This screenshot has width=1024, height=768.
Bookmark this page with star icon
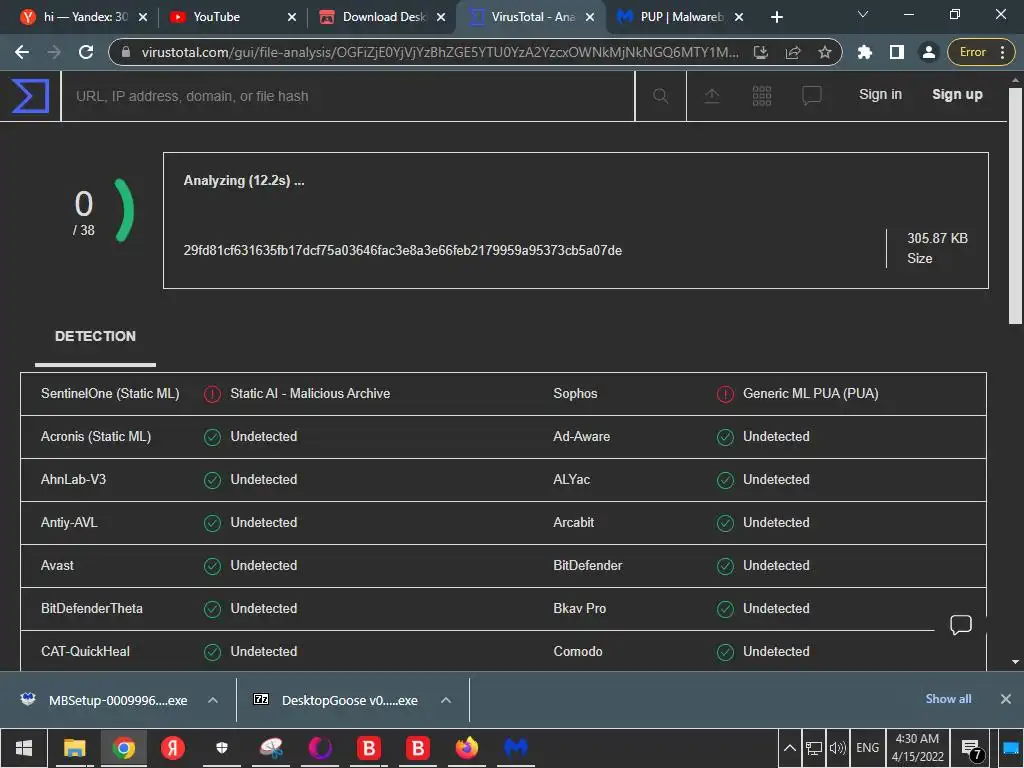coord(825,52)
